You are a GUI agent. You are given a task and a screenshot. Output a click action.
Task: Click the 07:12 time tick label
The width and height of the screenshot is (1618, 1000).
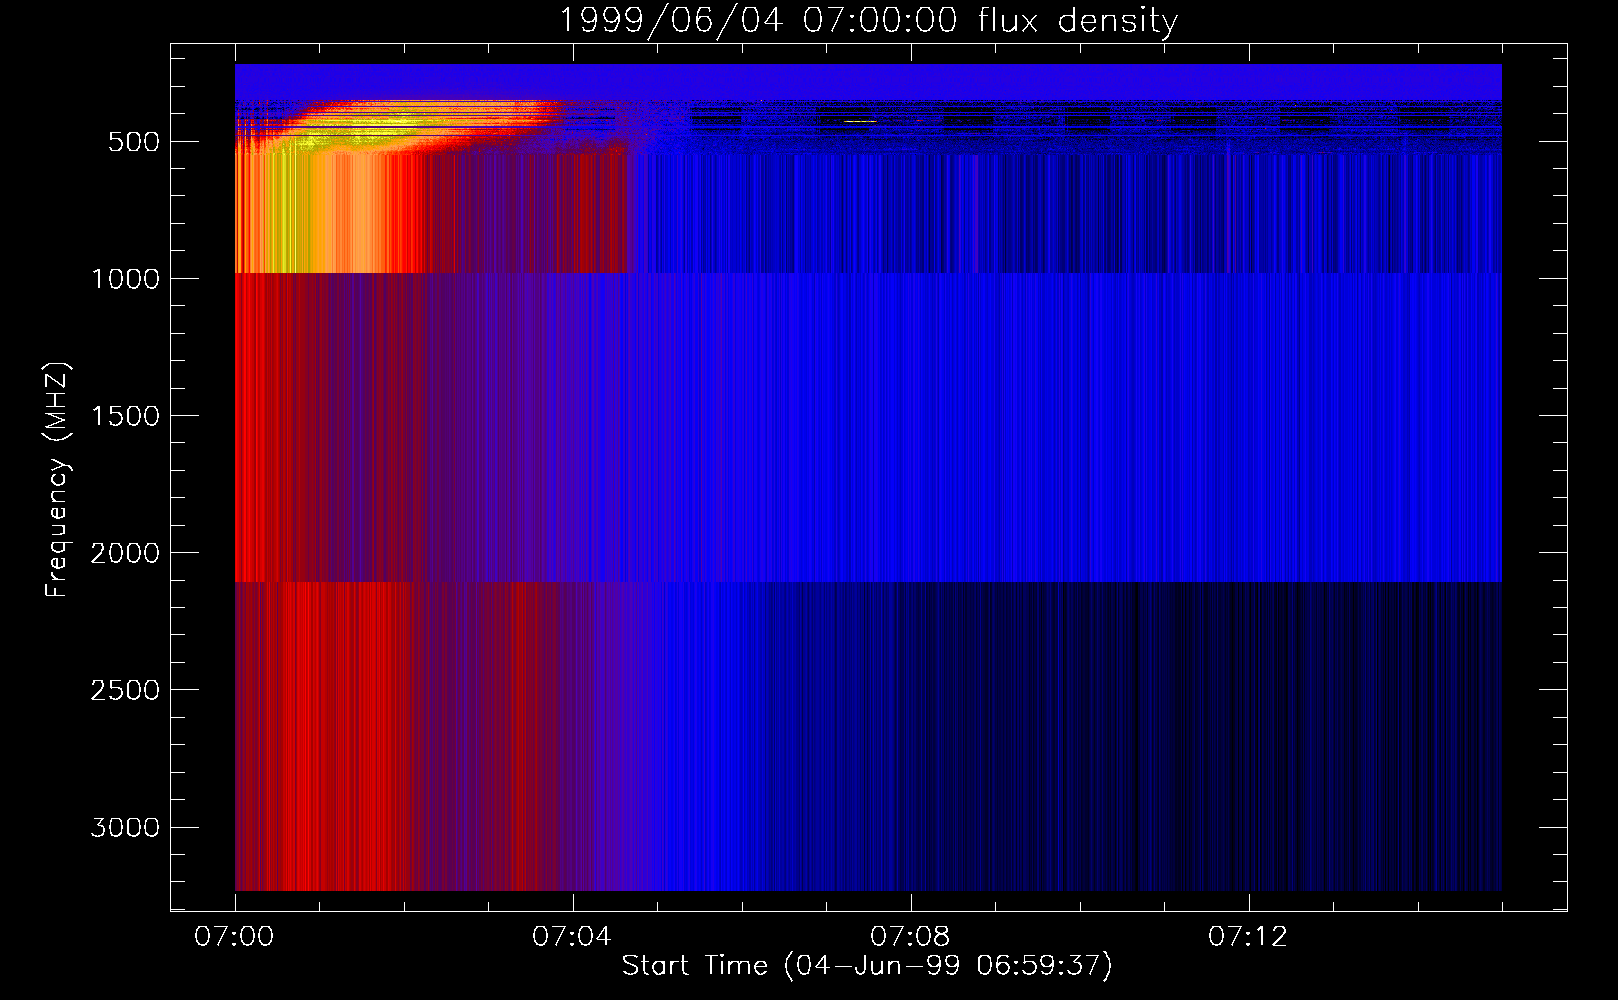coord(1248,937)
